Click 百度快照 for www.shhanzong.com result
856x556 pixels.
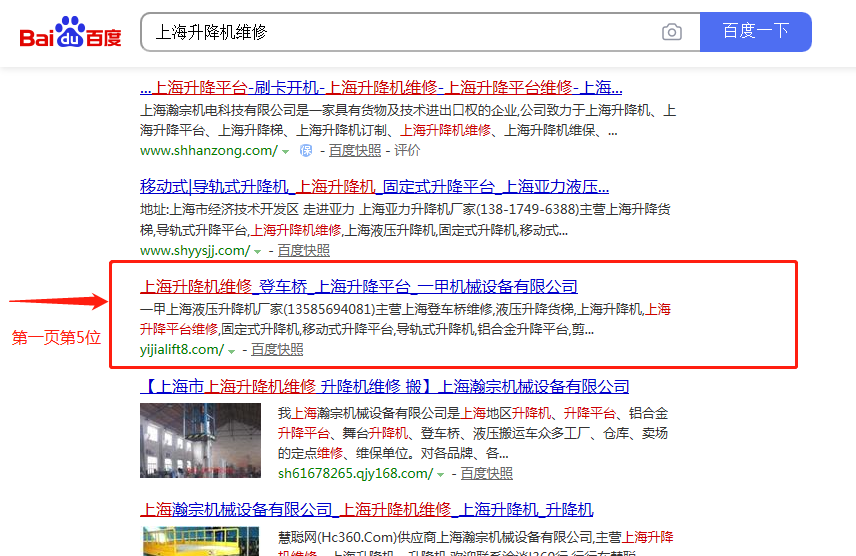click(355, 151)
